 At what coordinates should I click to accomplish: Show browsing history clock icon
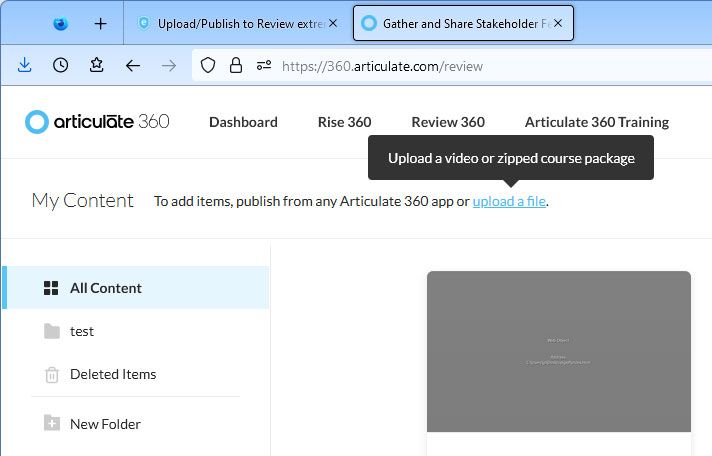[x=60, y=65]
